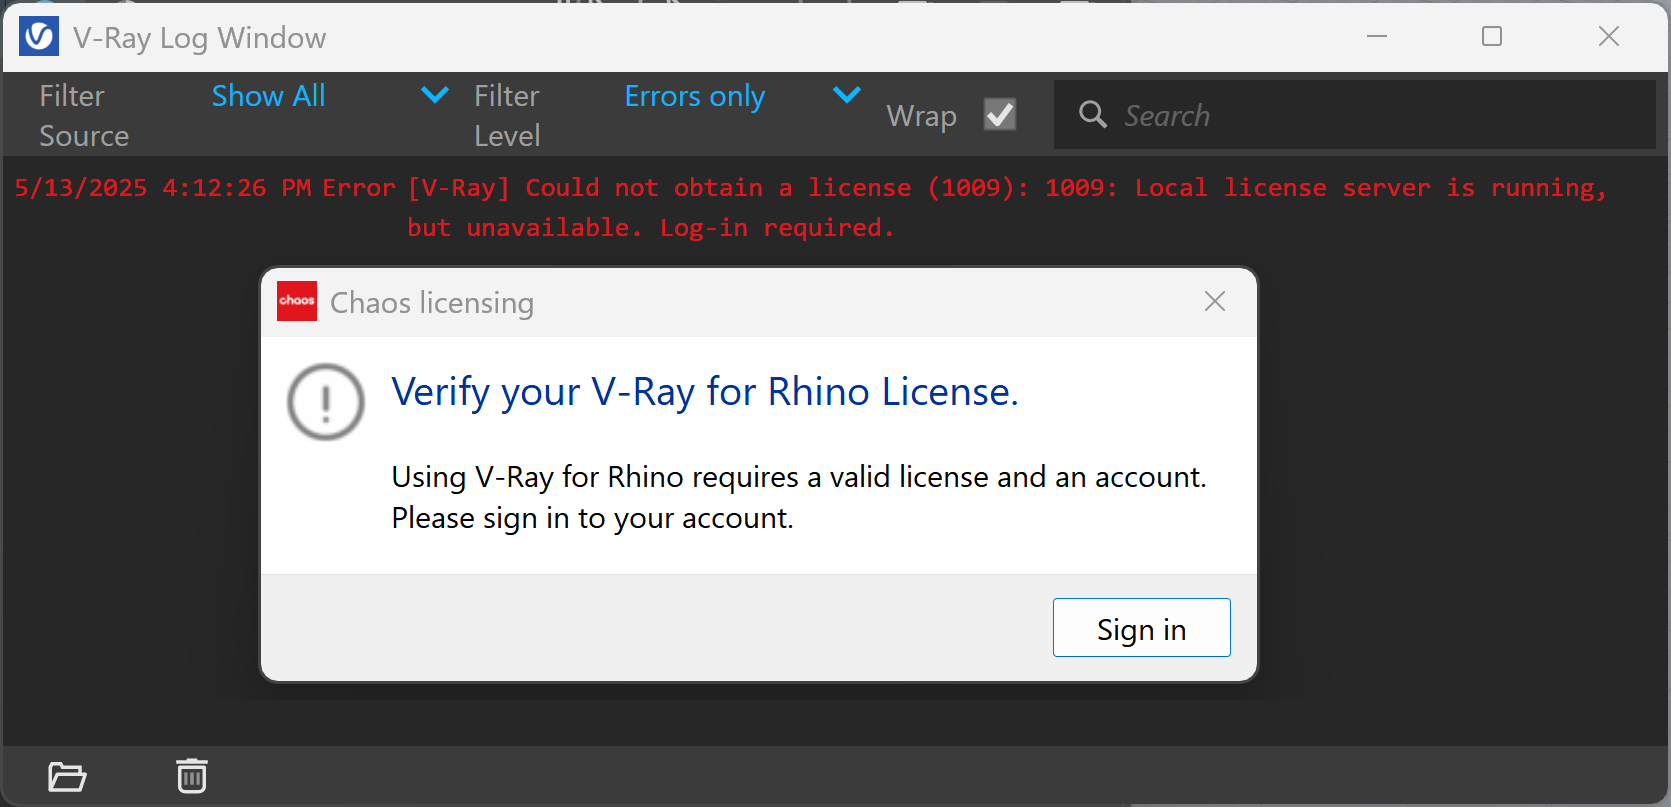Click the V-Ray logo in title bar

pos(39,37)
